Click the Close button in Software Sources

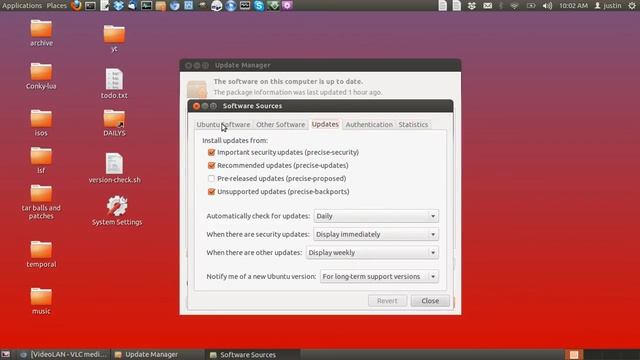pyautogui.click(x=430, y=301)
